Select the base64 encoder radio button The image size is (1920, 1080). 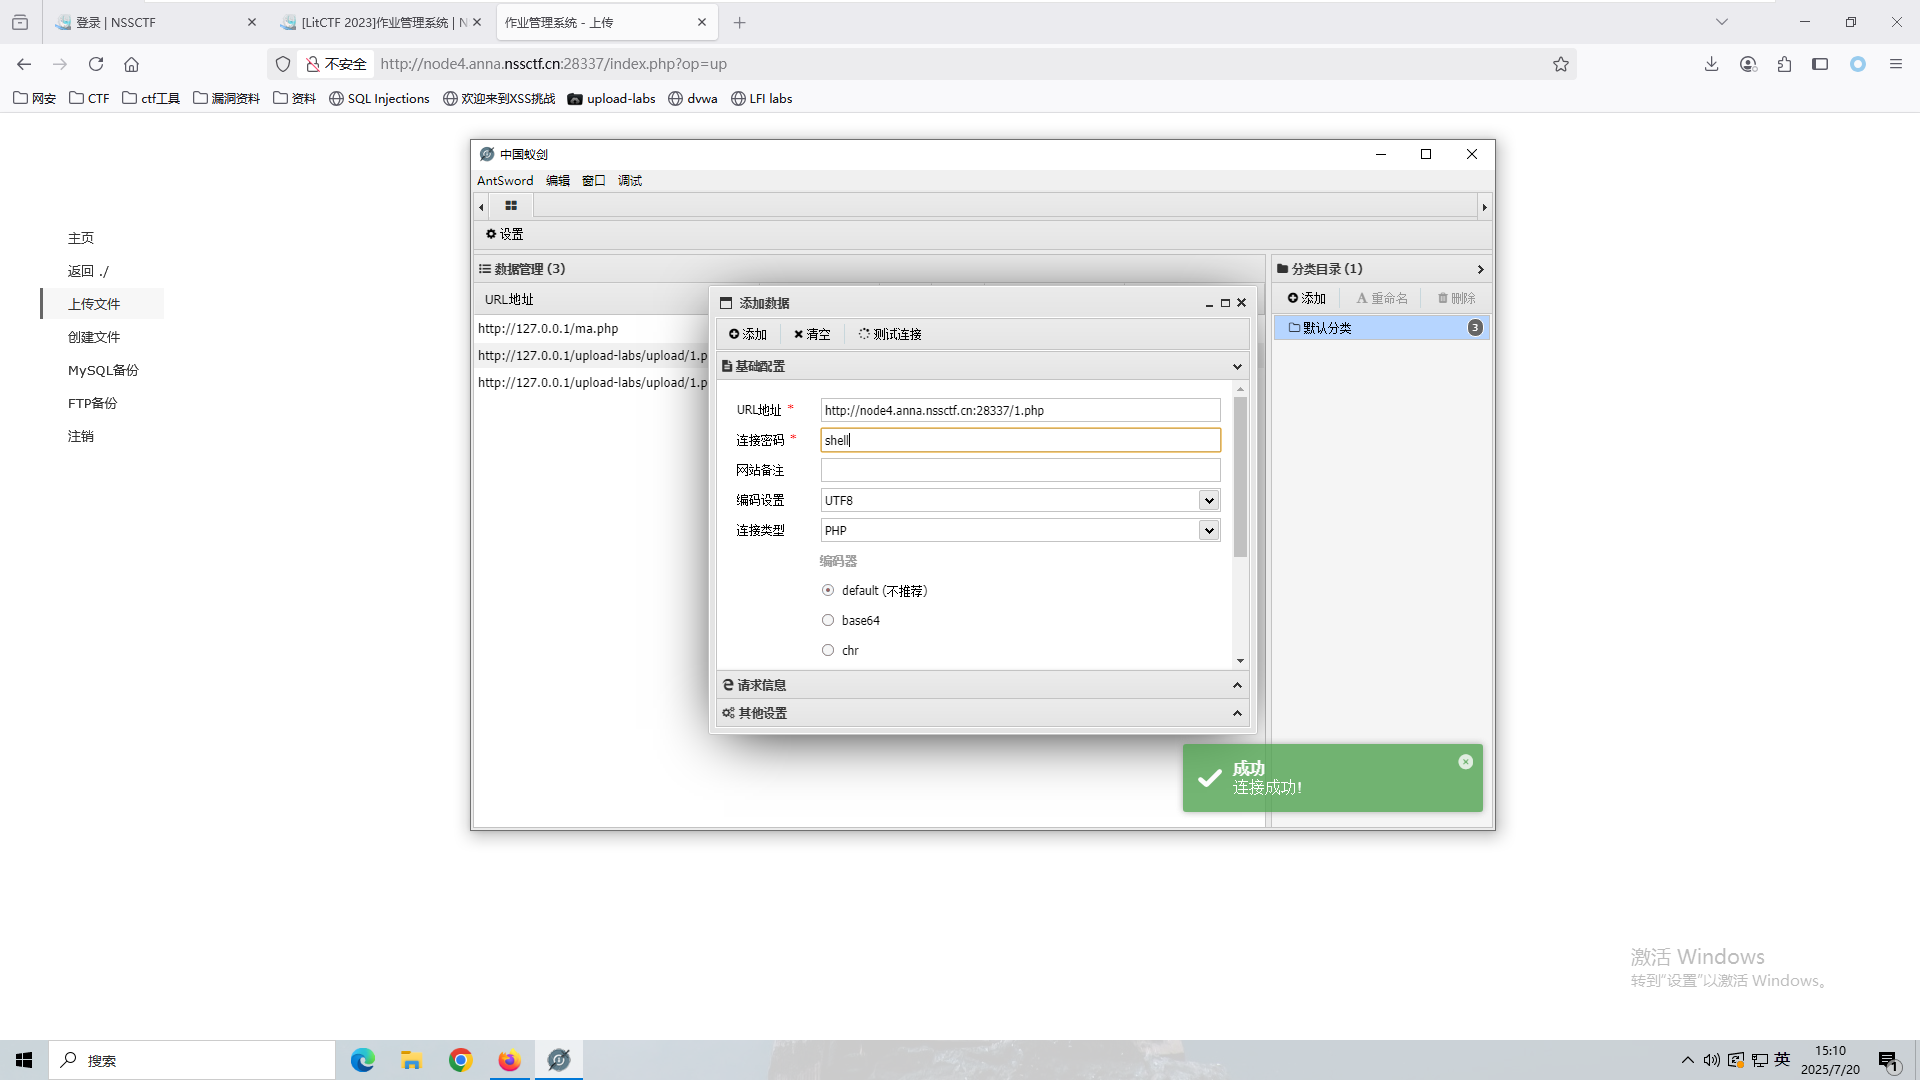(x=828, y=621)
